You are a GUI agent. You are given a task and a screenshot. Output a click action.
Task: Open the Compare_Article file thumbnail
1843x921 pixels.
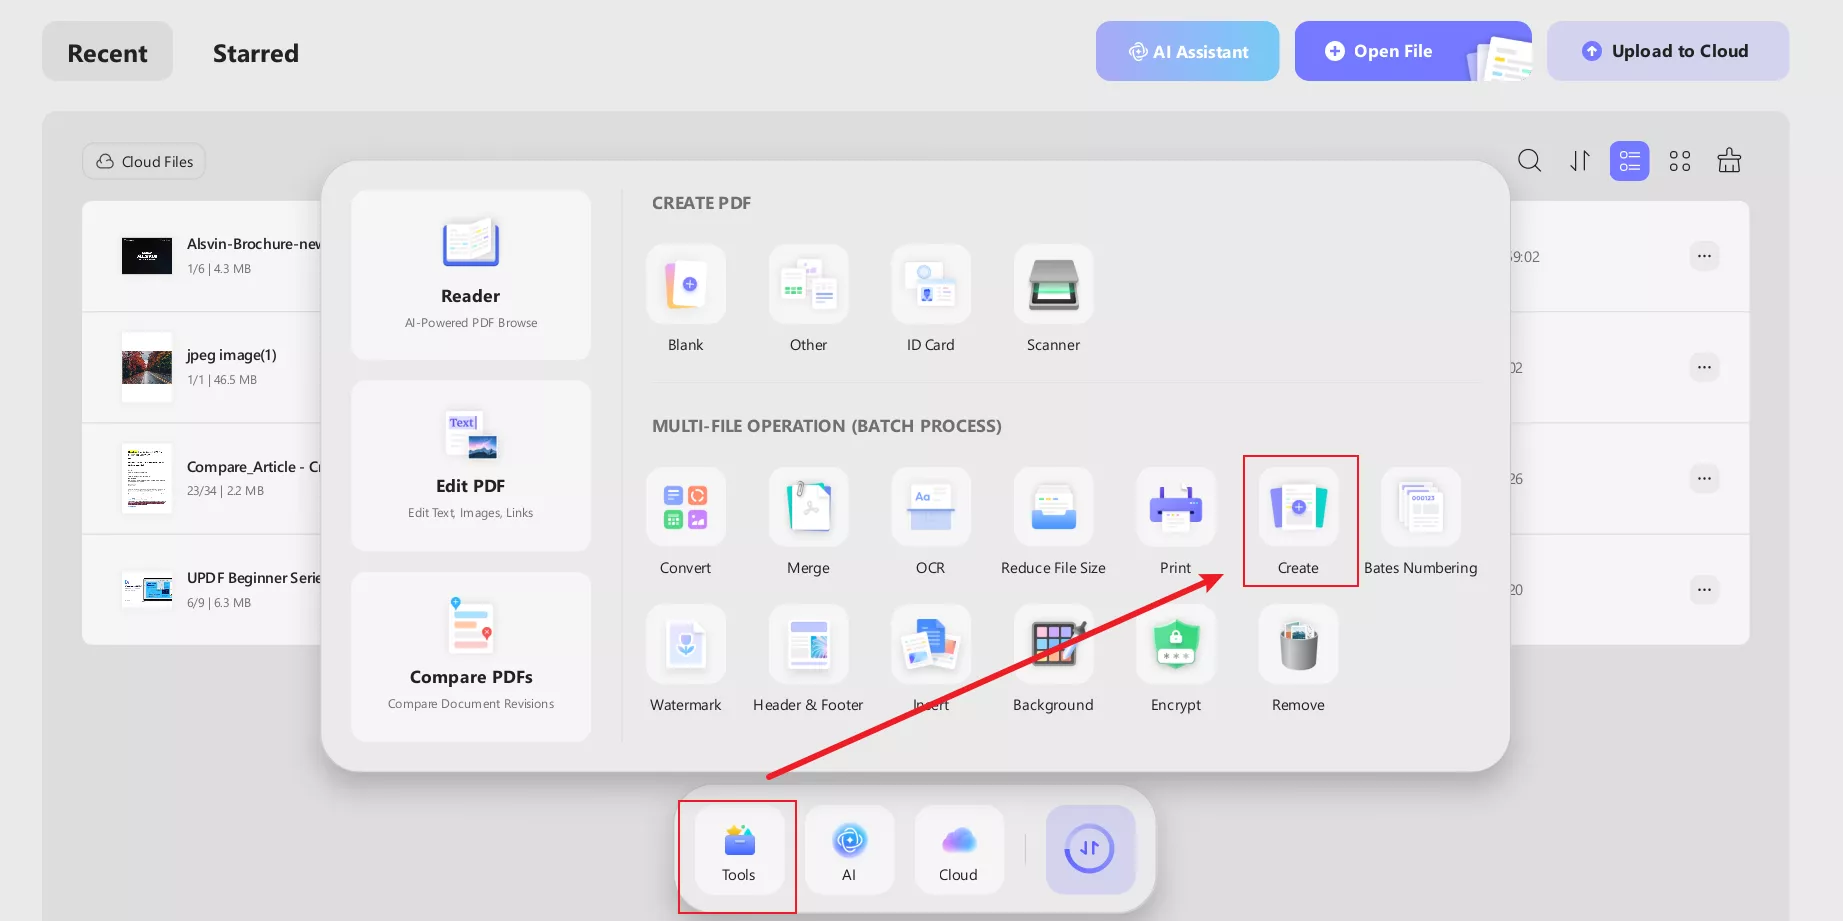(x=147, y=478)
